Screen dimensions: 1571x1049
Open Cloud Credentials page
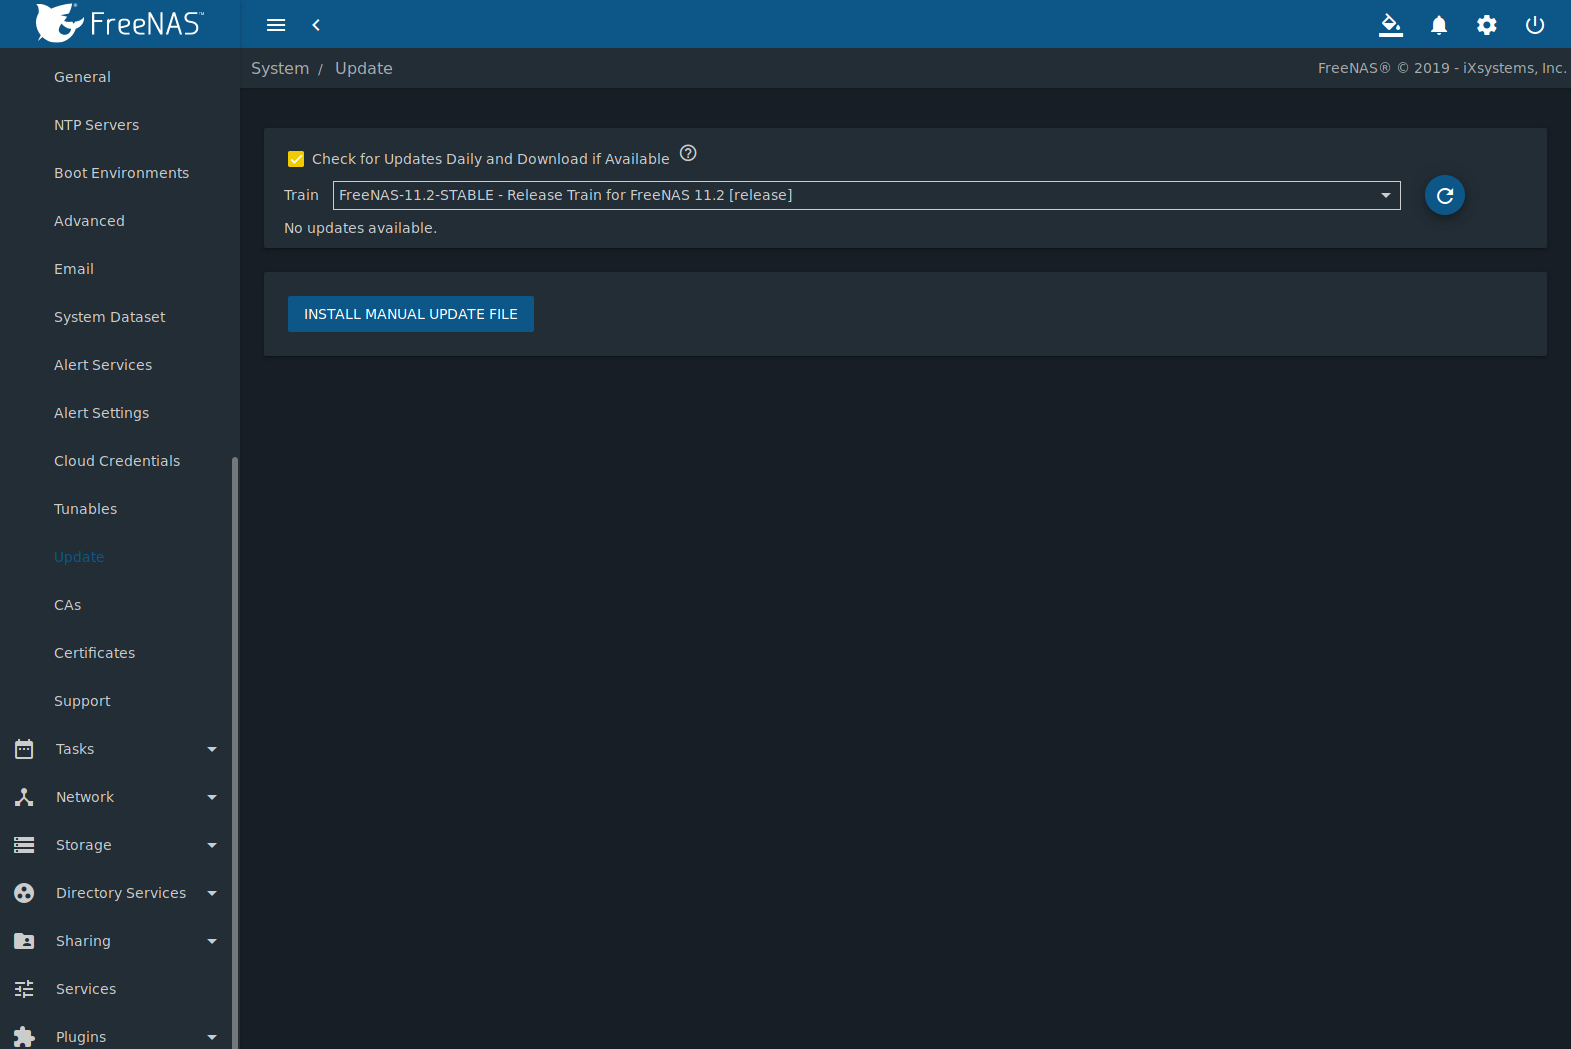[117, 461]
